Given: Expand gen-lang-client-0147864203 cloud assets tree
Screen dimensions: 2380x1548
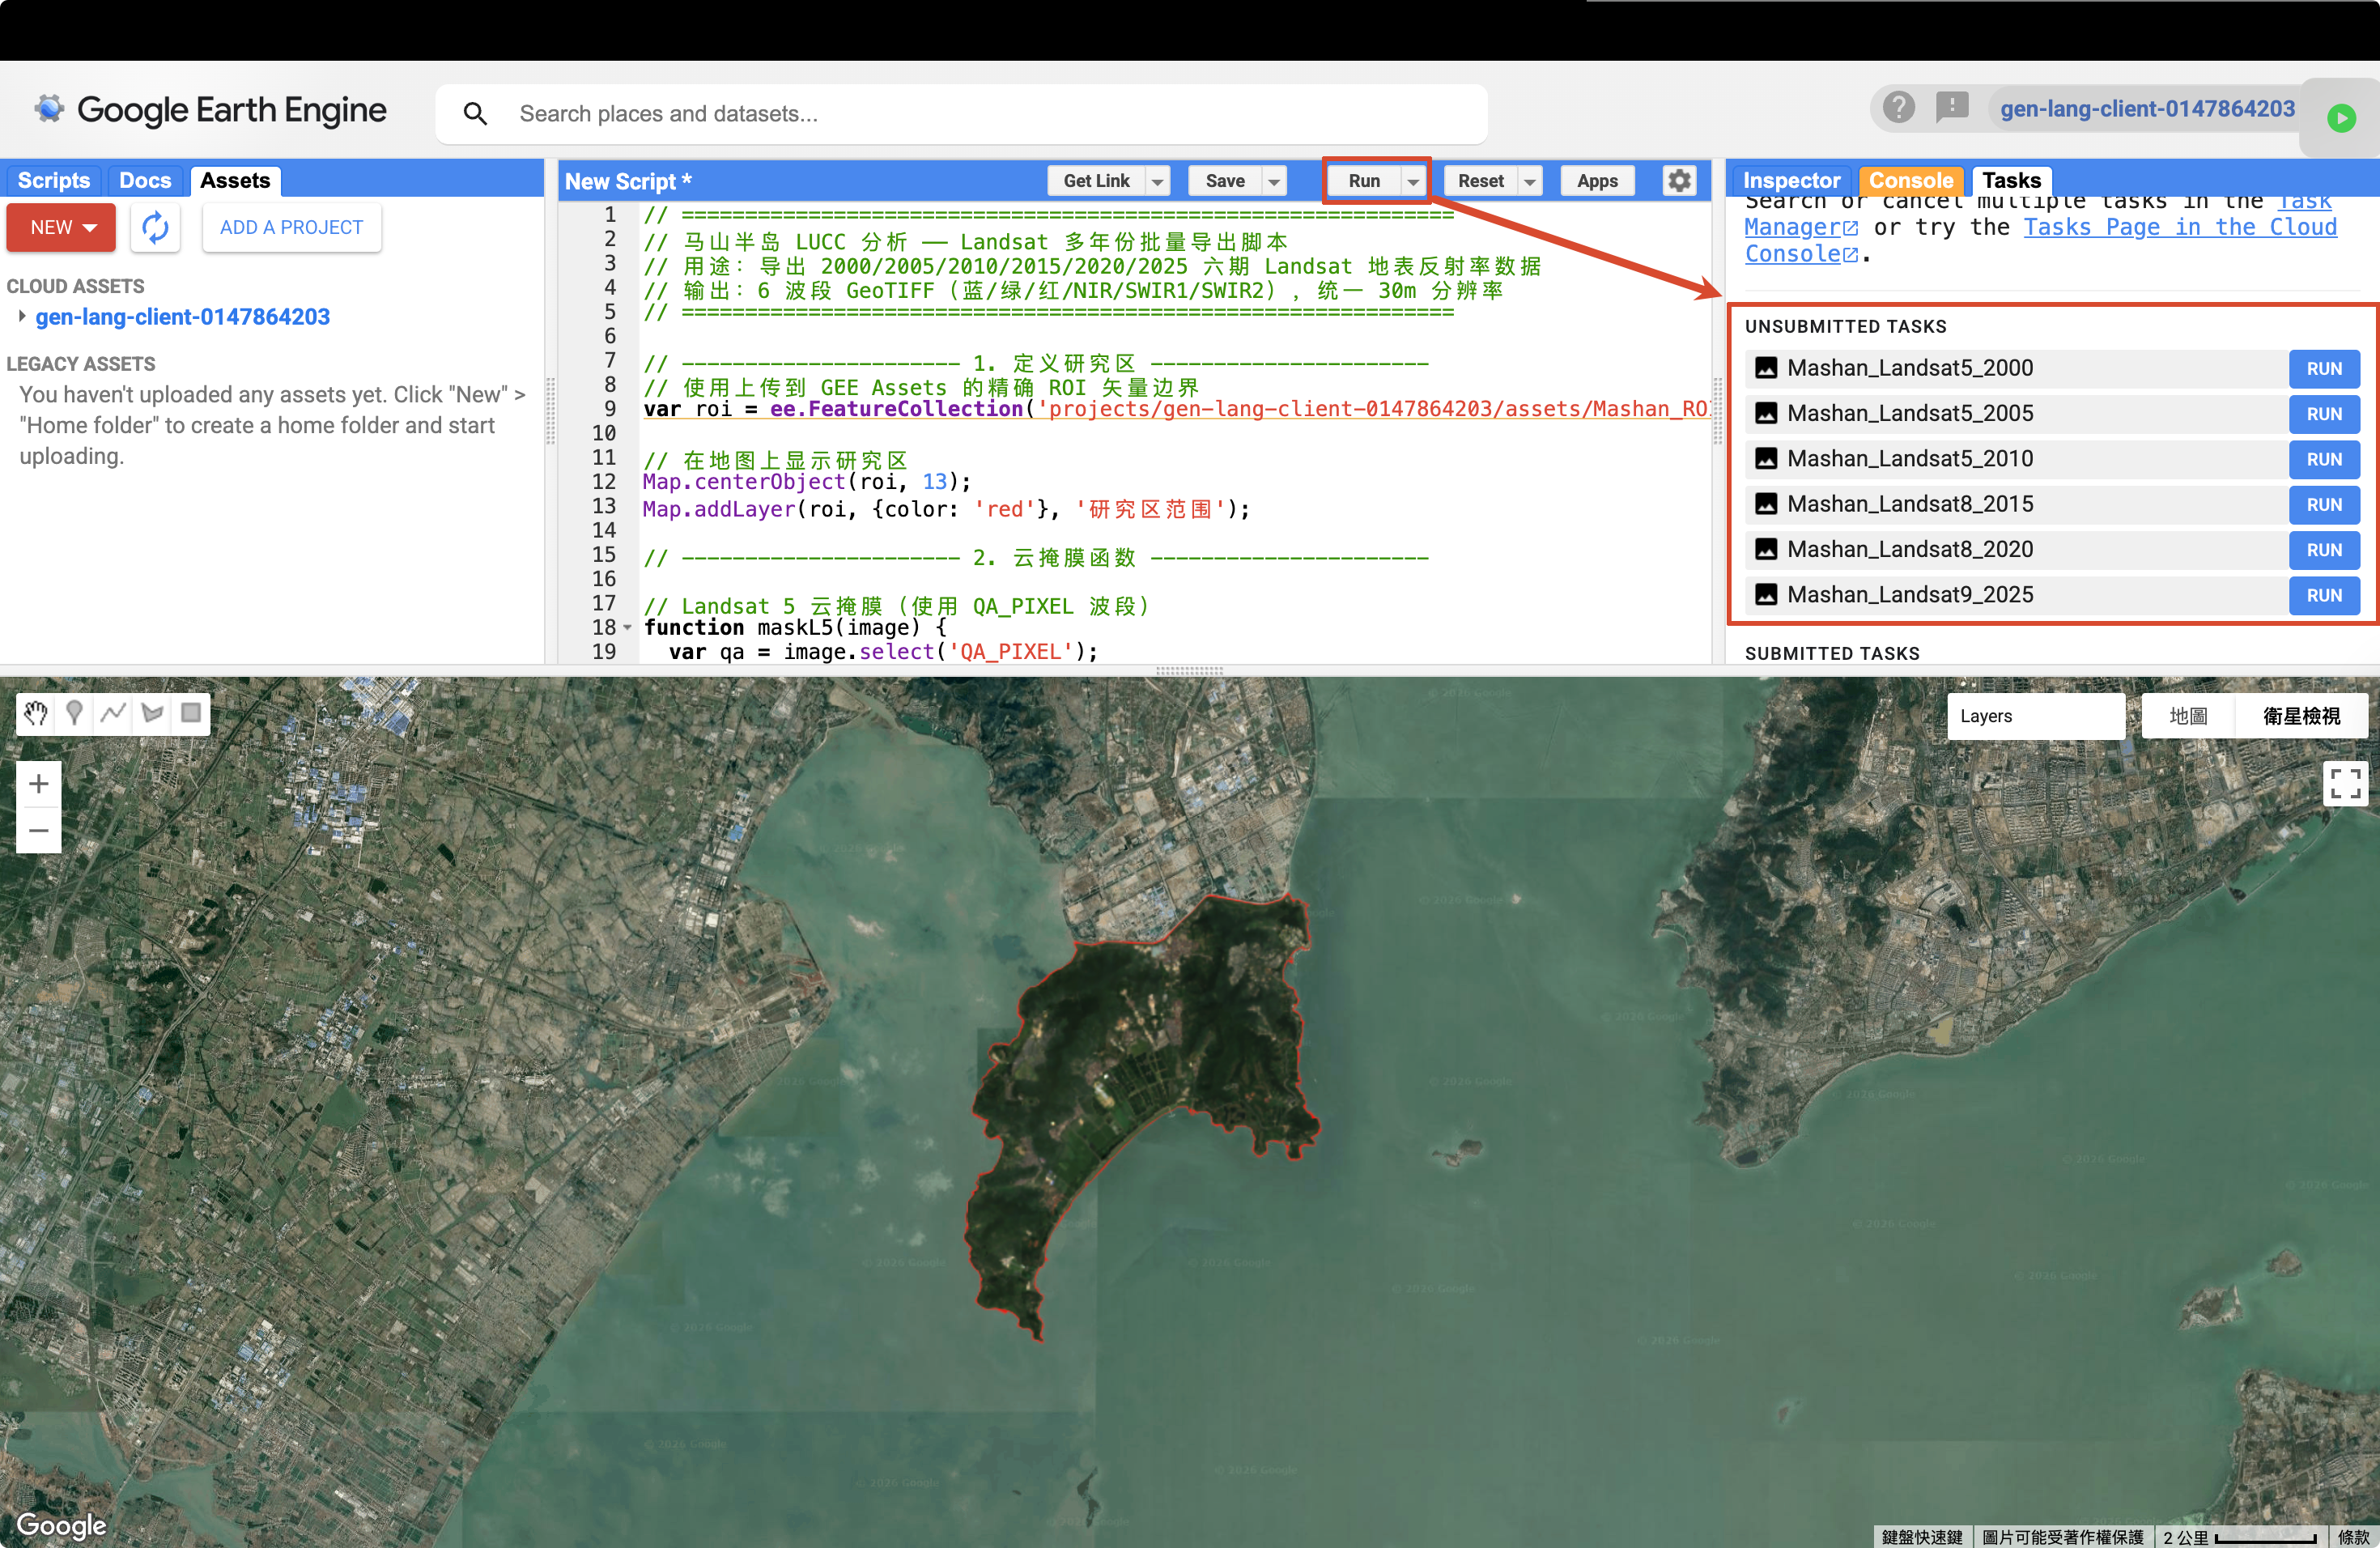Looking at the screenshot, I should click(21, 317).
